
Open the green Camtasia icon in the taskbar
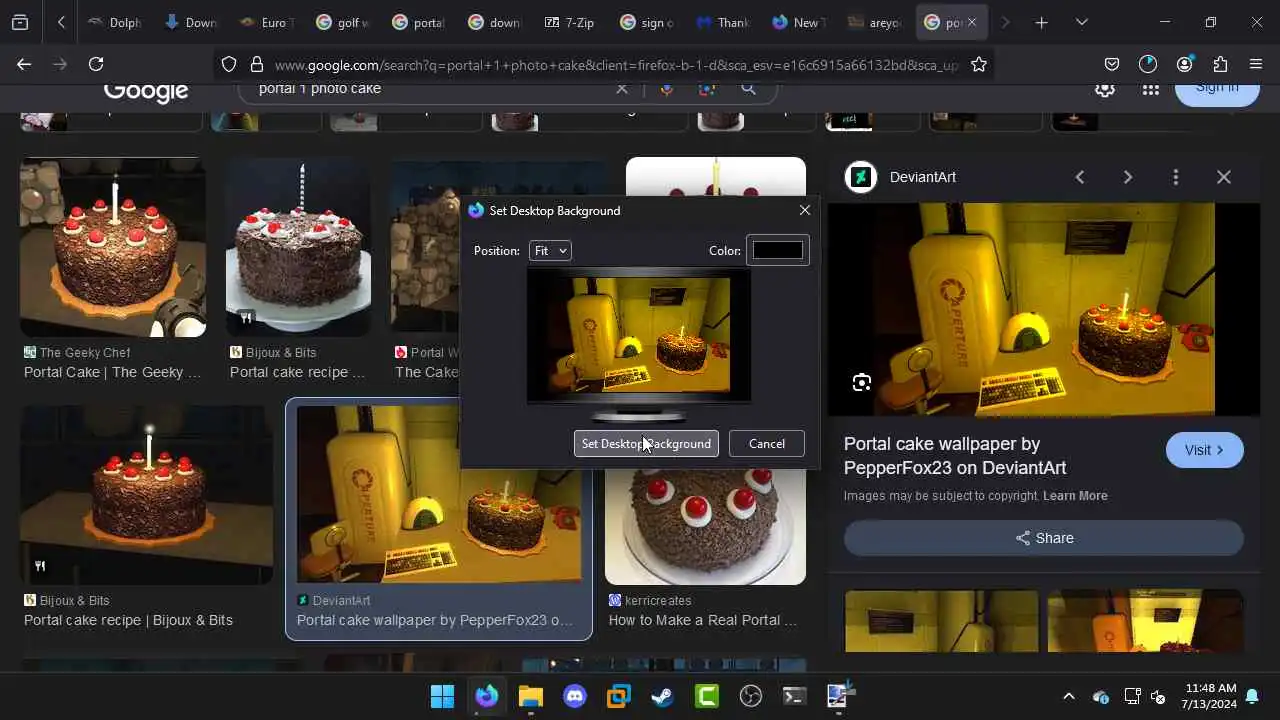pyautogui.click(x=706, y=696)
